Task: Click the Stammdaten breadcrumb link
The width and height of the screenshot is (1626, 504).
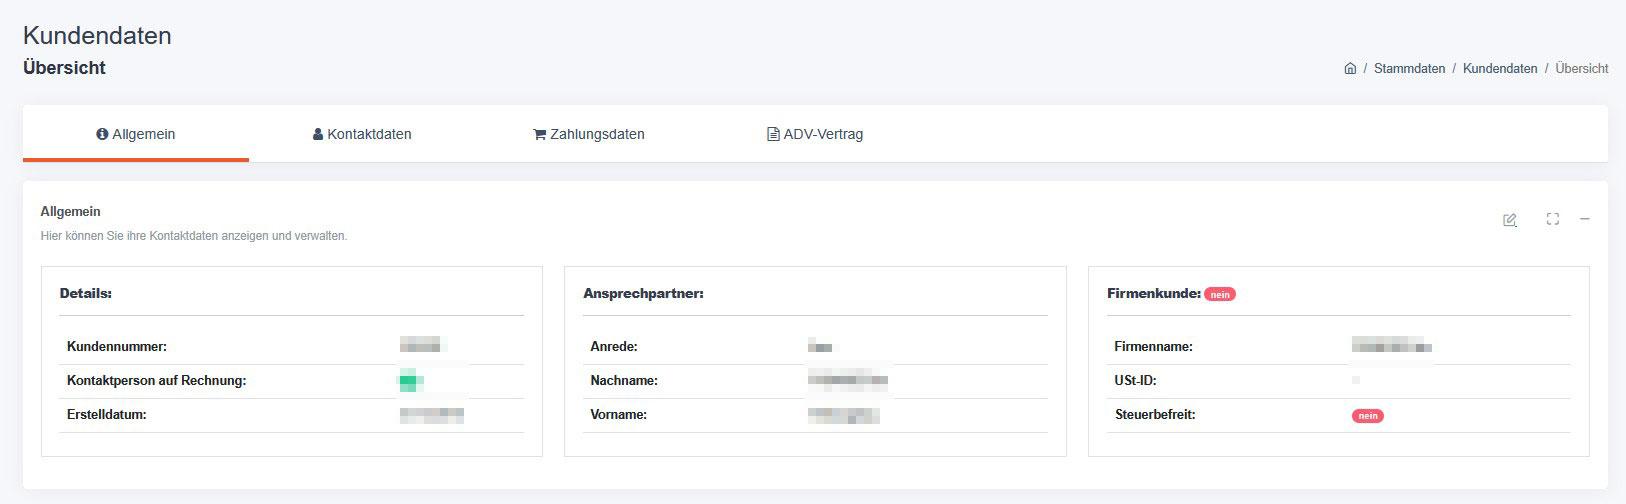Action: click(x=1409, y=69)
